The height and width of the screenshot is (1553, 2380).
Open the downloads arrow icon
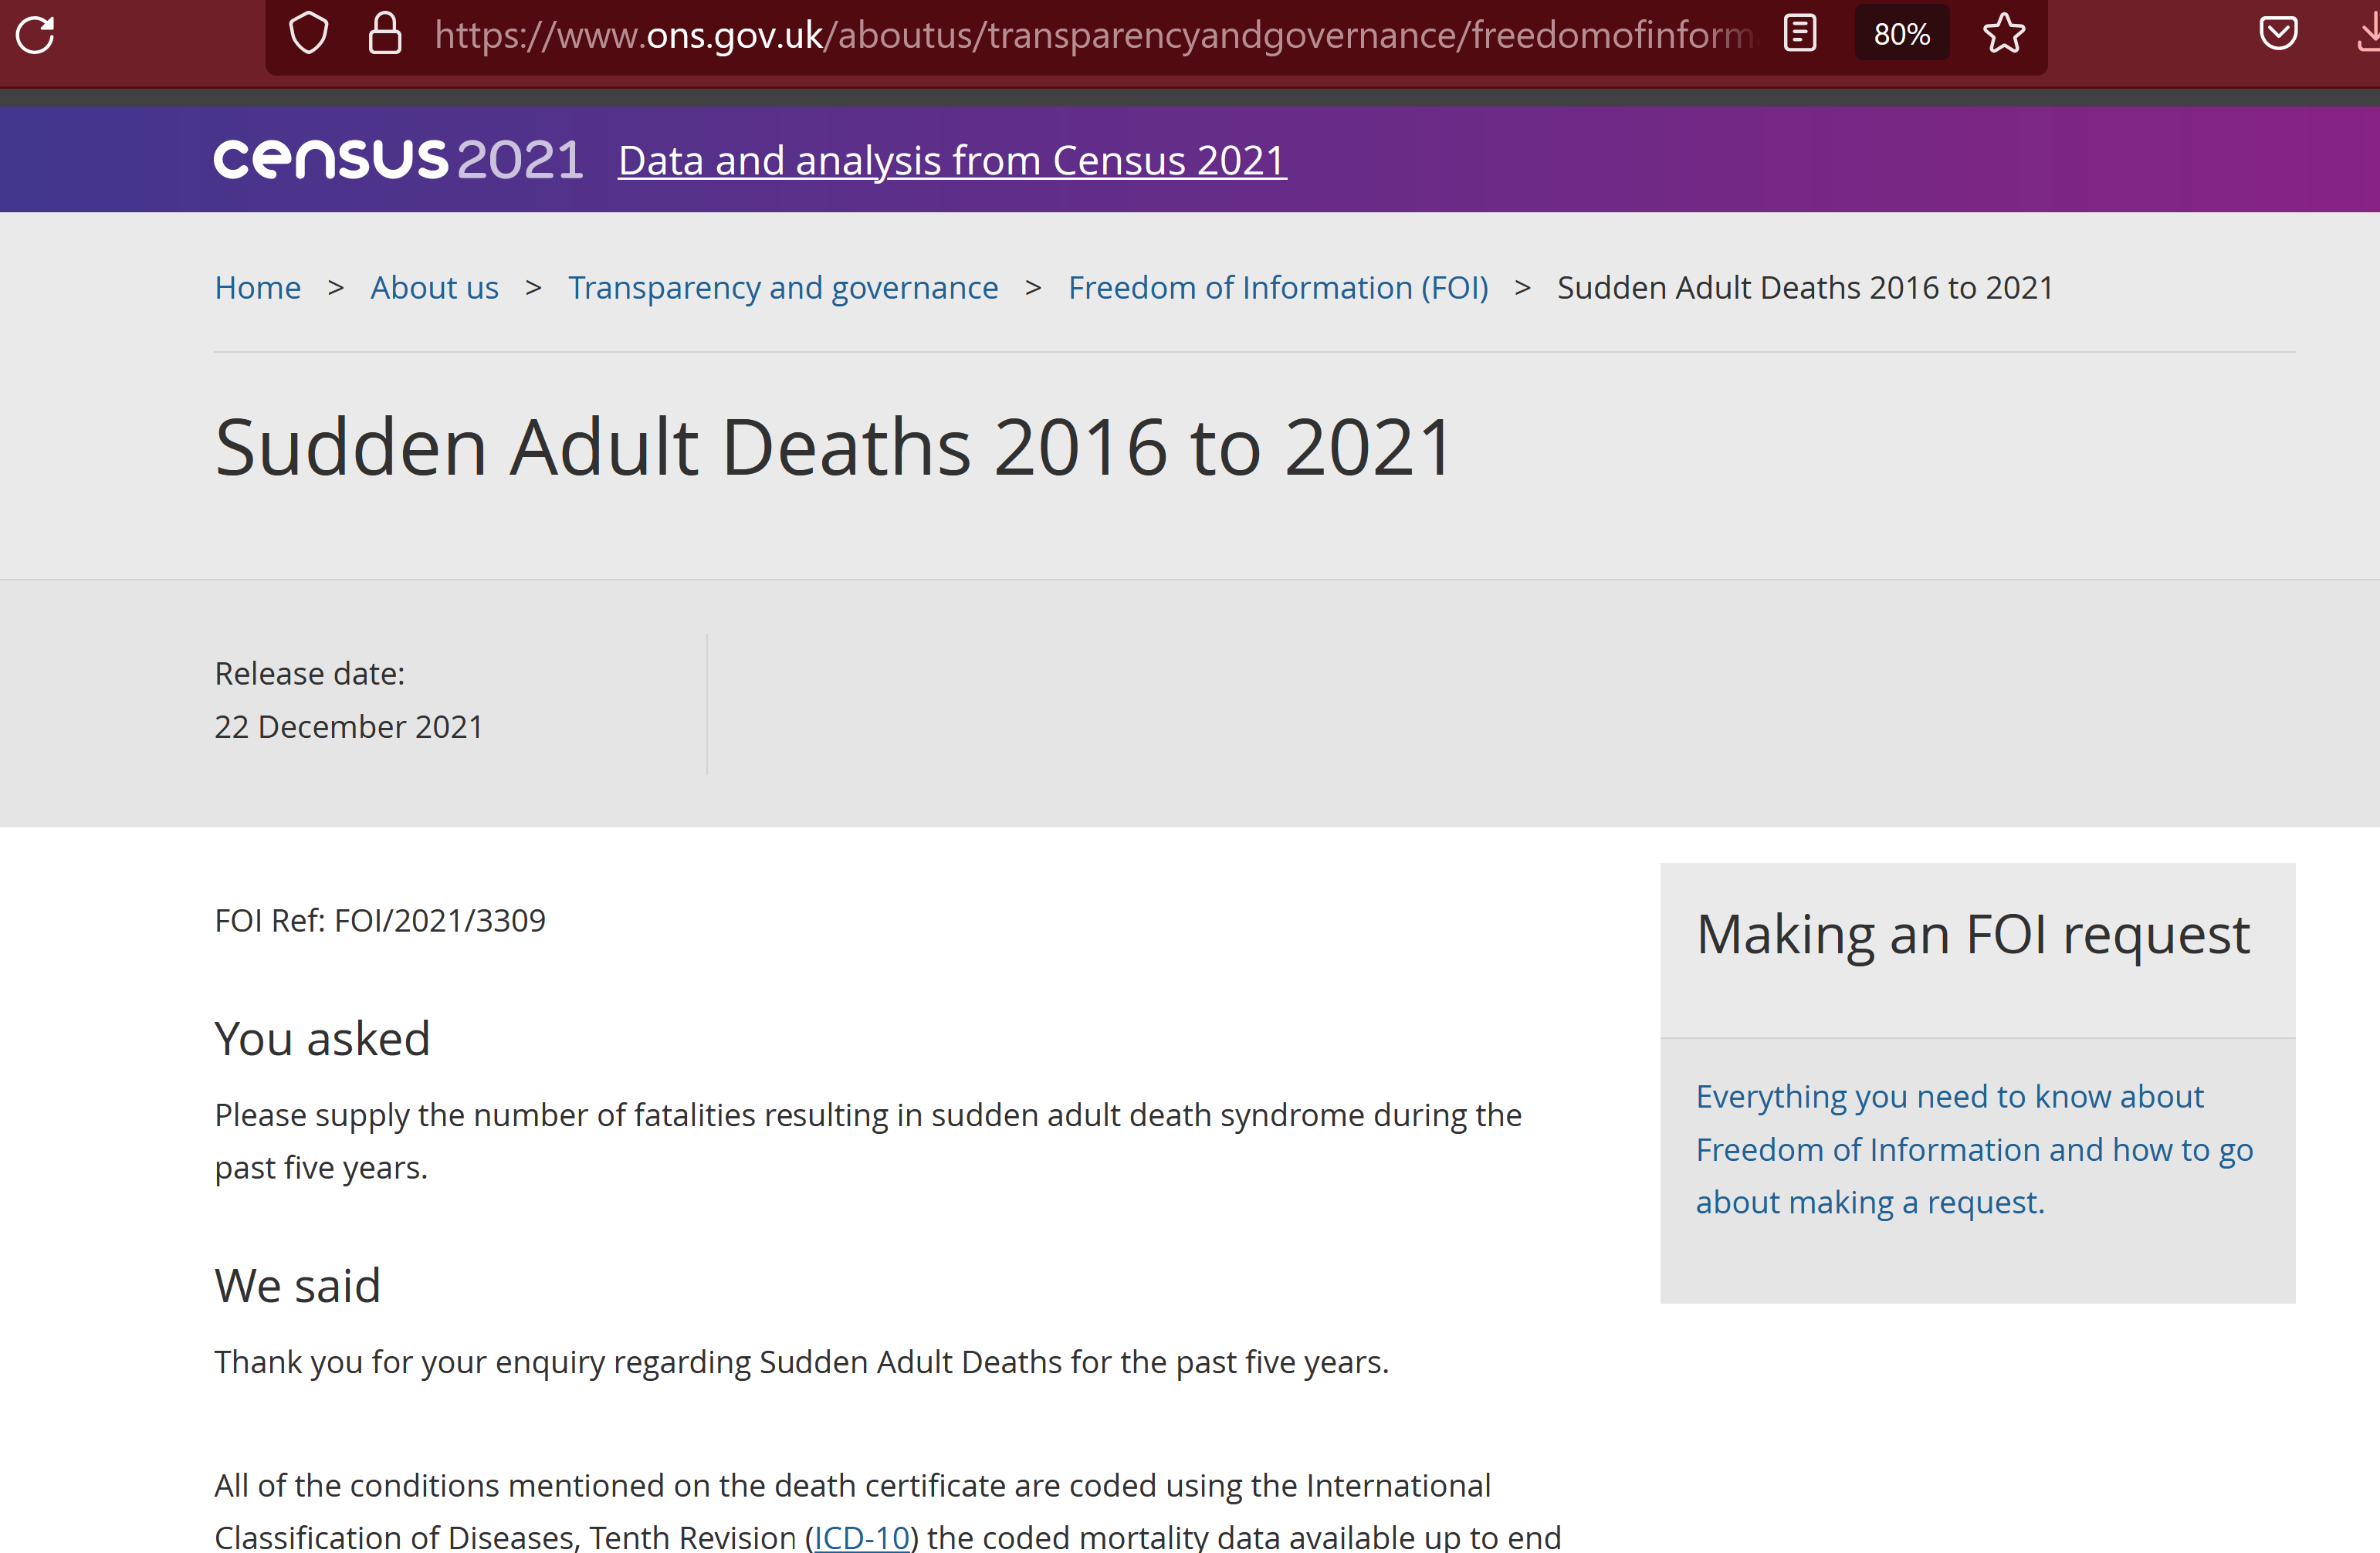coord(2368,34)
